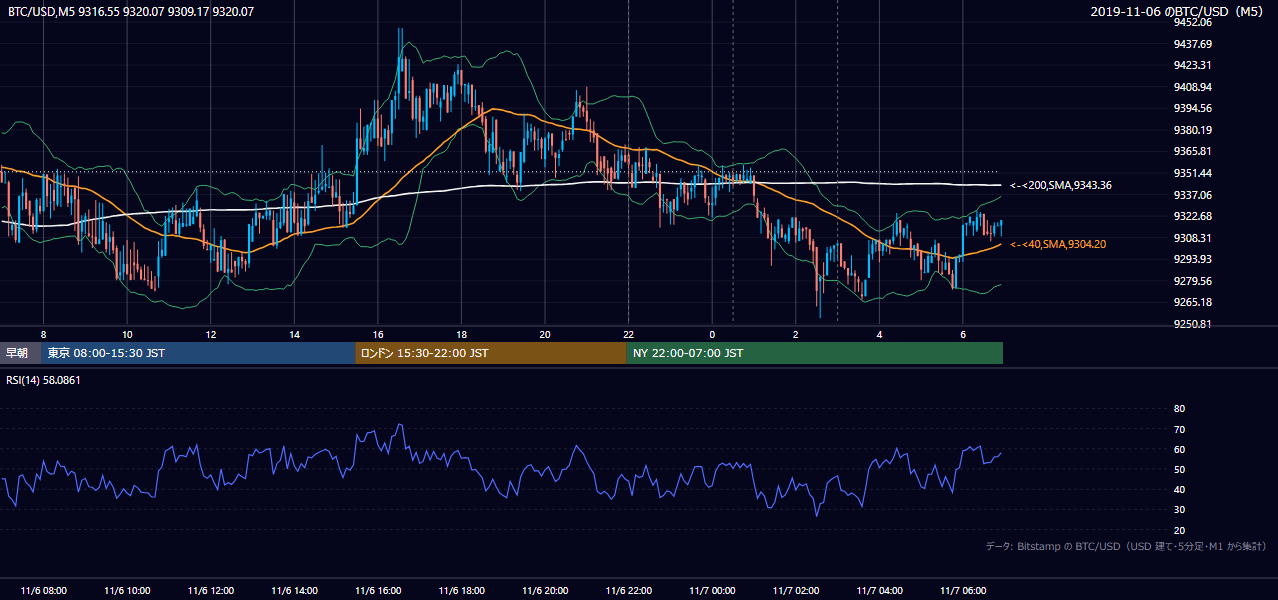The height and width of the screenshot is (600, 1278).
Task: Click price axis value 9279.56
Action: 1192,281
